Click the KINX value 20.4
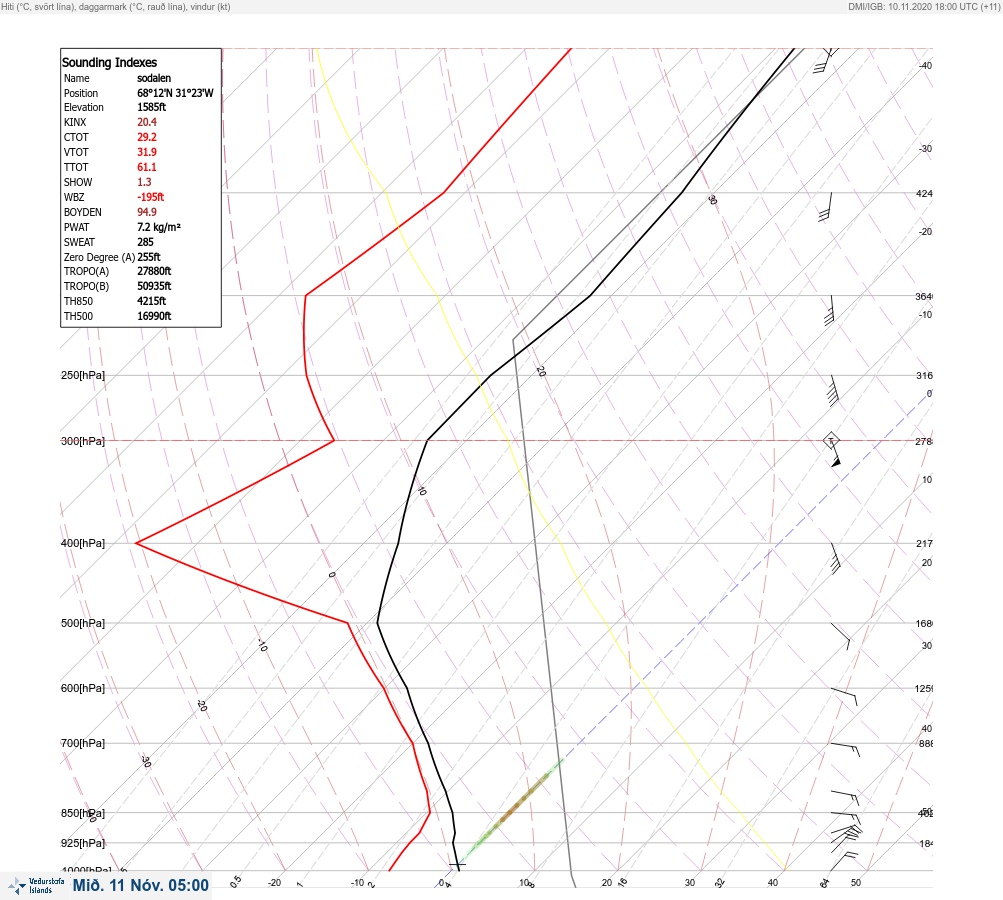The height and width of the screenshot is (900, 1003). (147, 122)
